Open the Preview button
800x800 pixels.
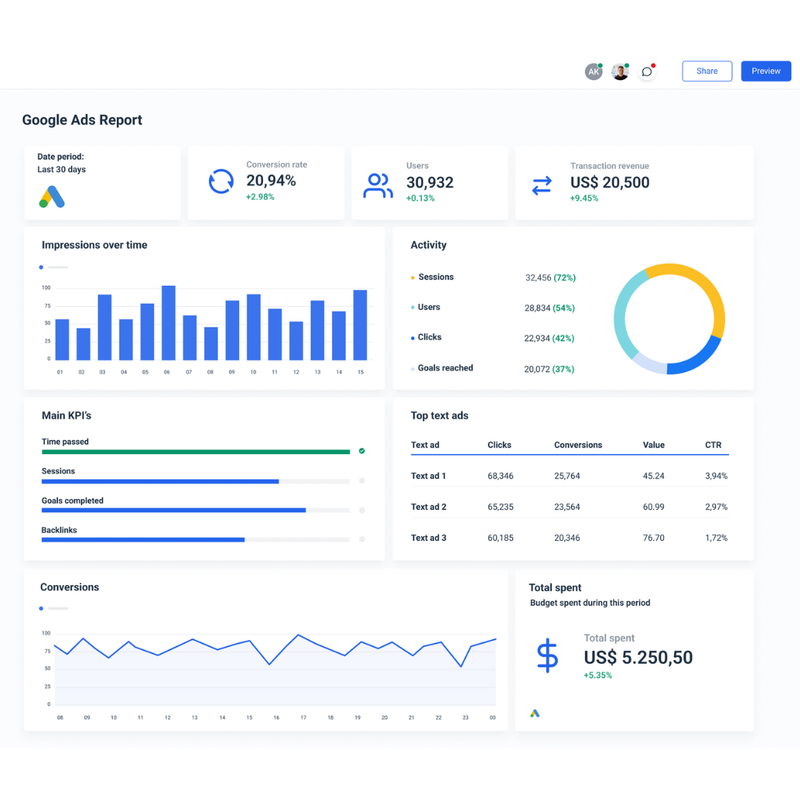point(765,71)
